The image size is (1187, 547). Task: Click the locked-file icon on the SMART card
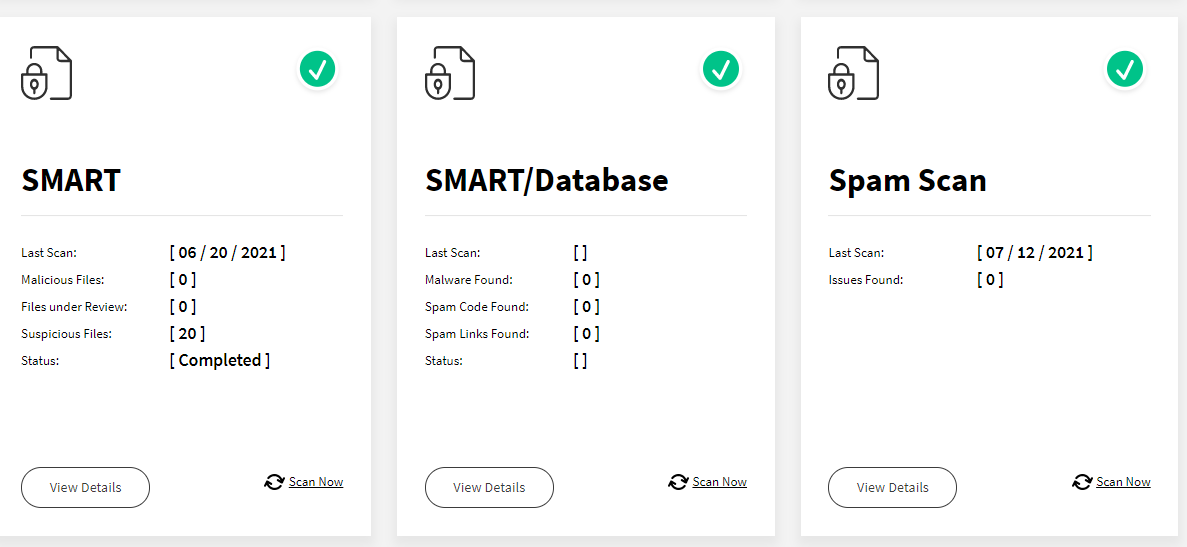coord(46,73)
